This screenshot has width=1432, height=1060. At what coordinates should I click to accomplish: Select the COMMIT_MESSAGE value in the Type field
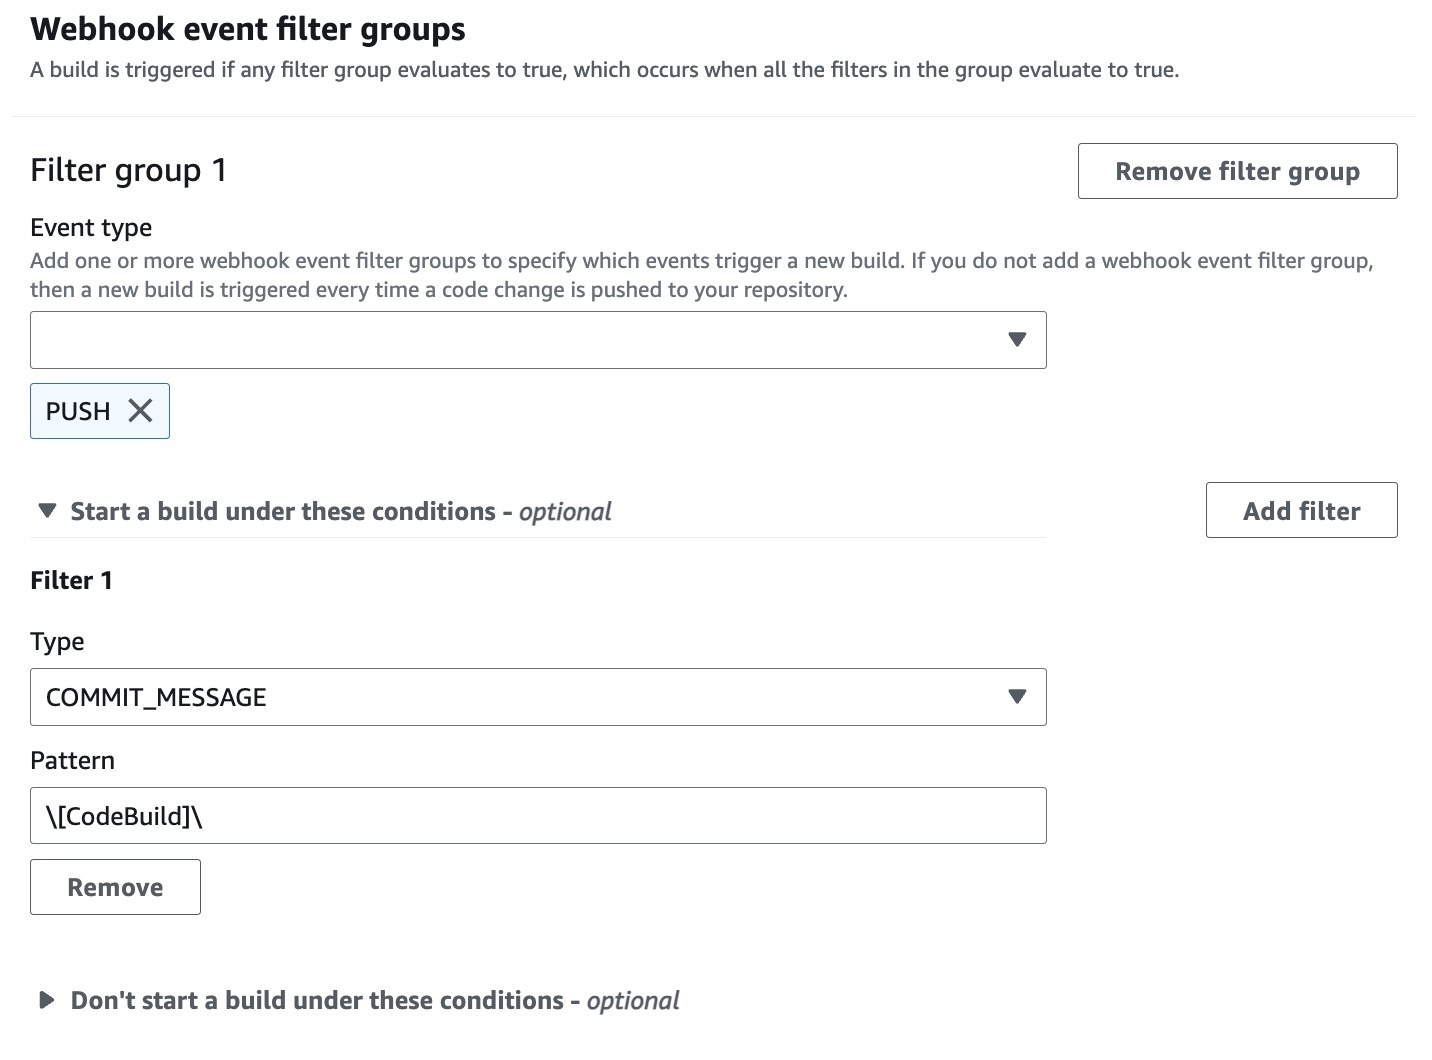click(156, 697)
